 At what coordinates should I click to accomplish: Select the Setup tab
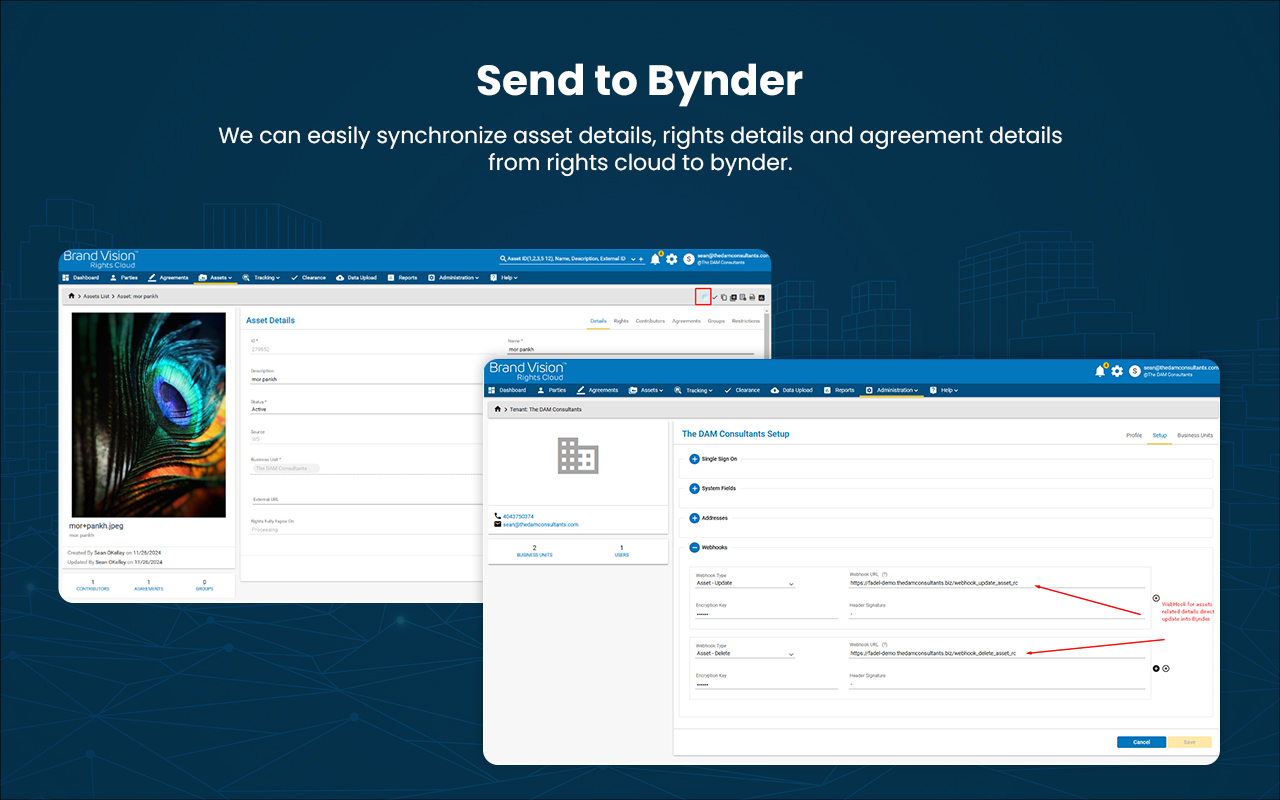click(x=1159, y=435)
